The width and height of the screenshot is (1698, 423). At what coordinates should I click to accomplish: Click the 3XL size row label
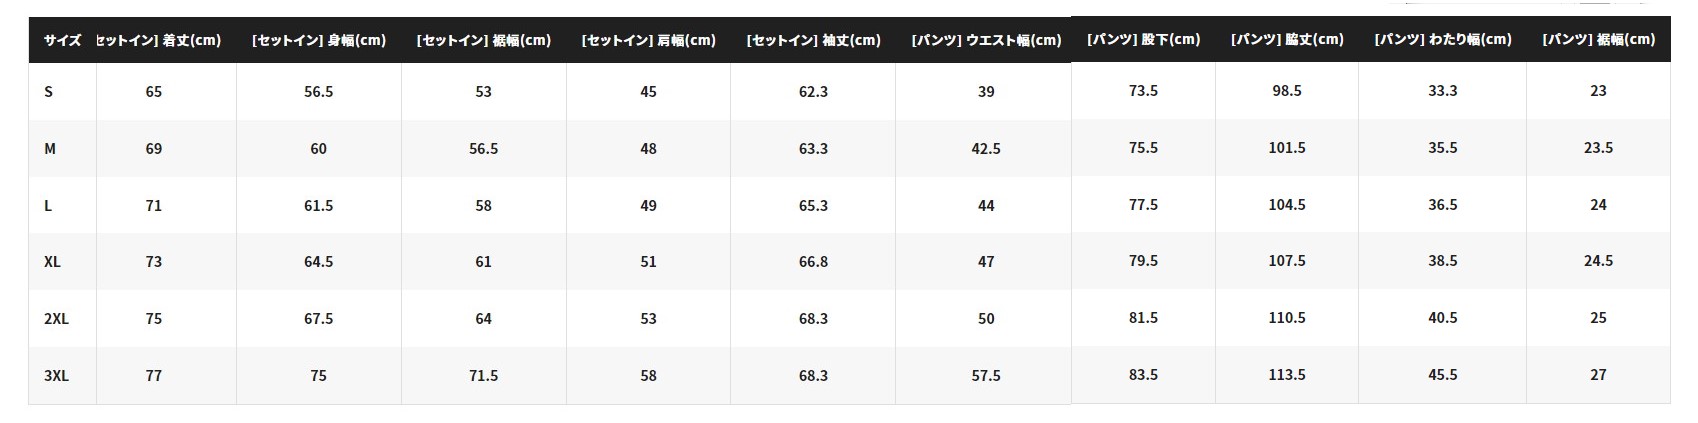(x=56, y=376)
